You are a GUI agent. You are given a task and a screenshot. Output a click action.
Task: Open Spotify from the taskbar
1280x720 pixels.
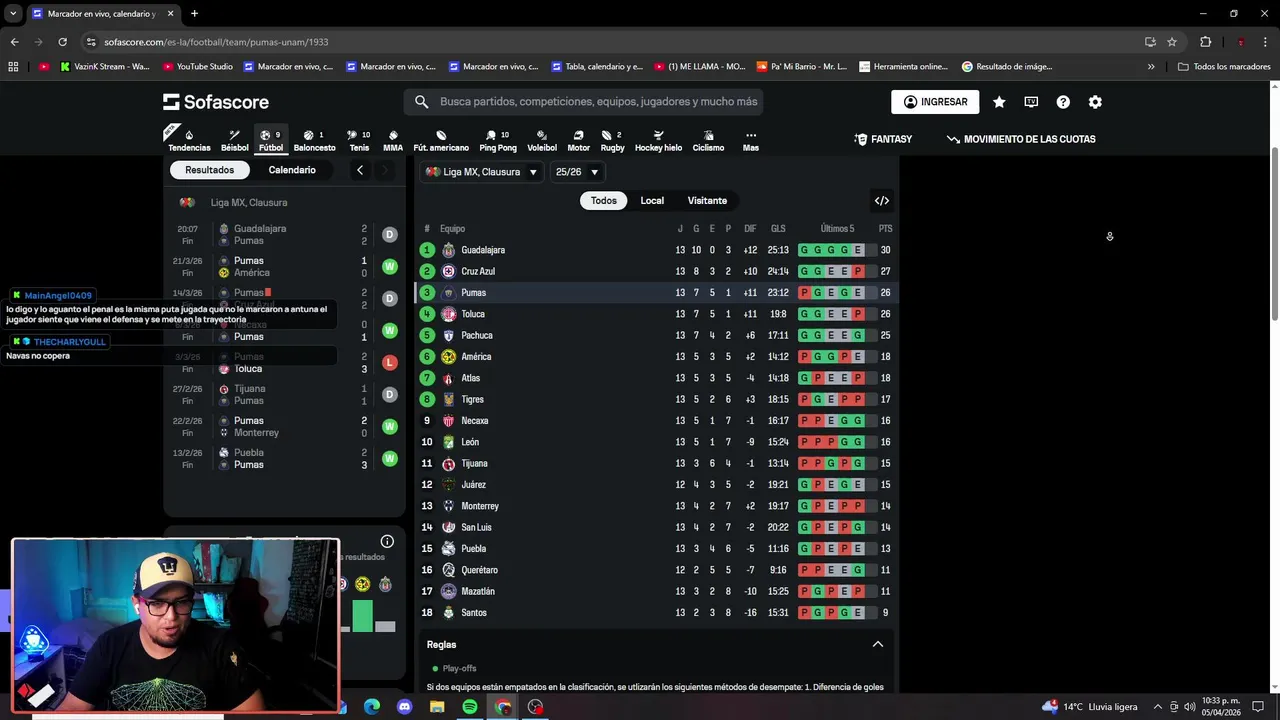point(470,707)
